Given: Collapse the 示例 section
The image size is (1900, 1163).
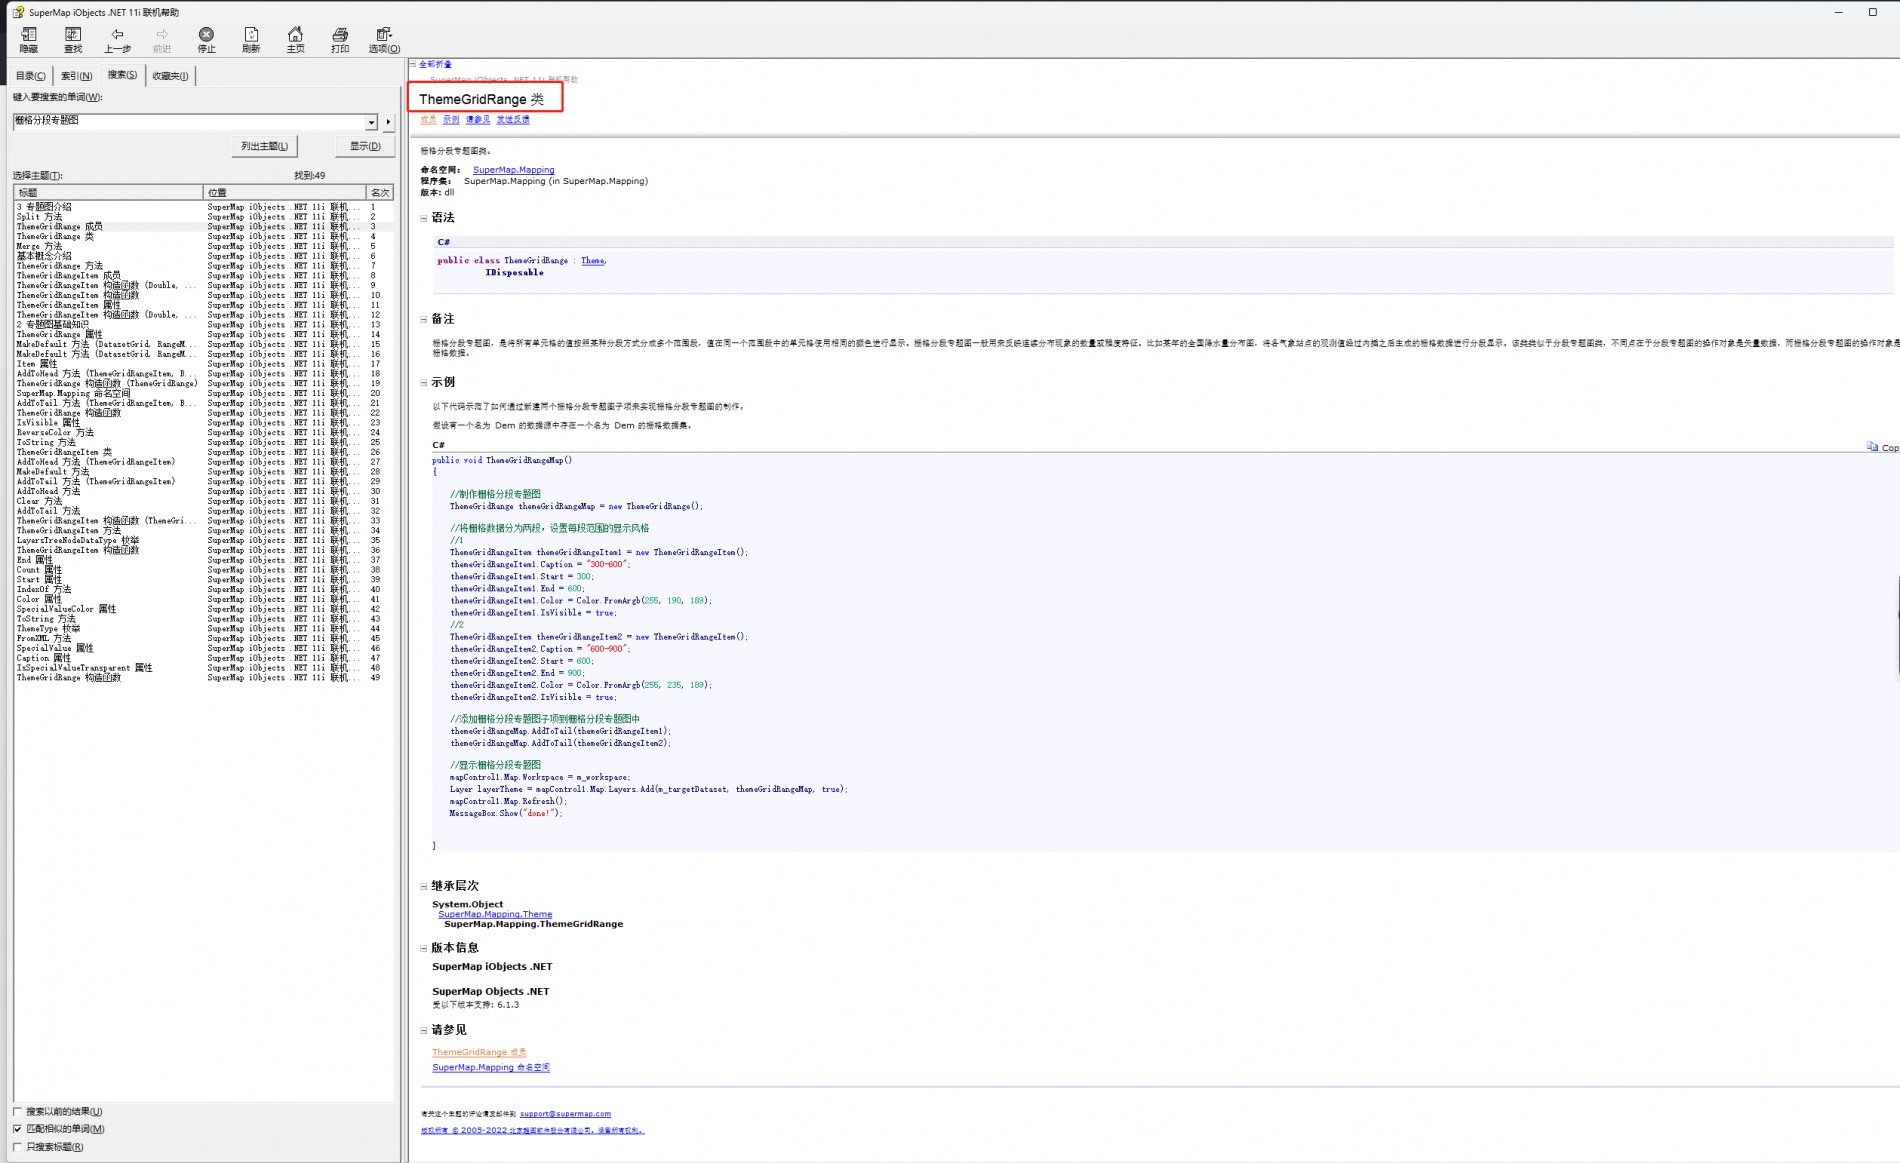Looking at the screenshot, I should tap(424, 382).
